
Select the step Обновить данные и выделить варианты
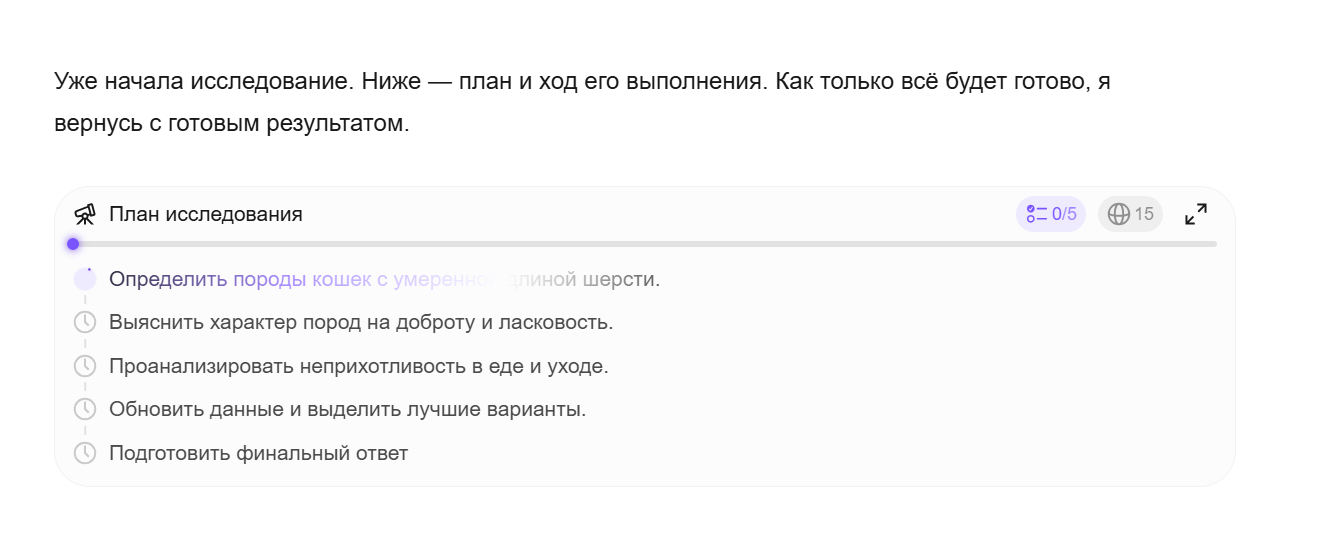[347, 409]
